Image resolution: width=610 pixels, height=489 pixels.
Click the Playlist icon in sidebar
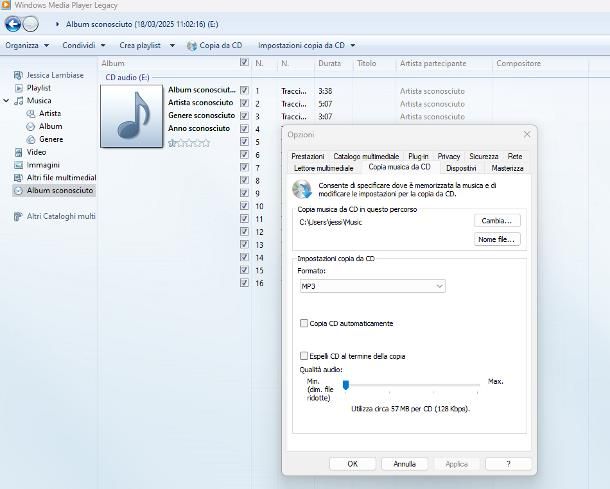[19, 88]
